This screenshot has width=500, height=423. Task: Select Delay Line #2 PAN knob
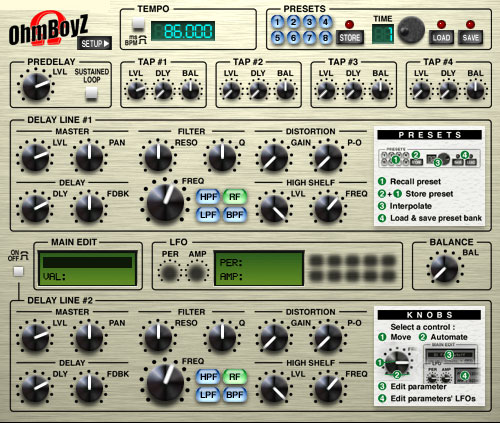pos(89,338)
